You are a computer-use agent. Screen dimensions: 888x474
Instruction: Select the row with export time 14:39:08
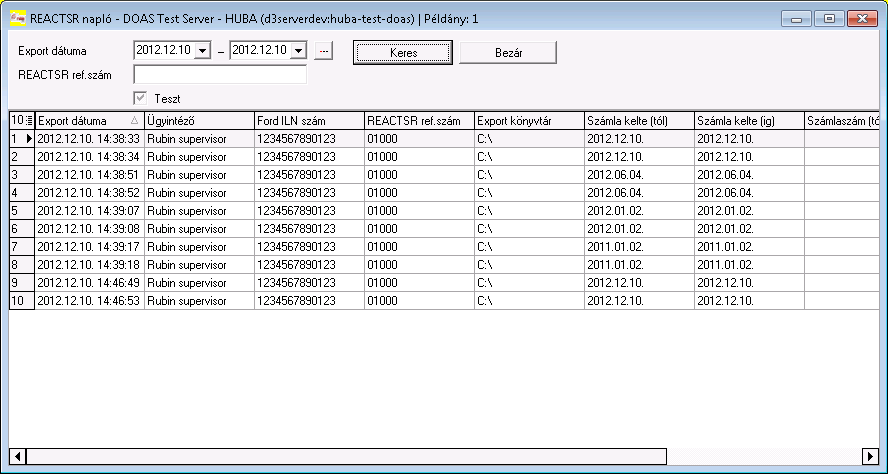pos(444,229)
